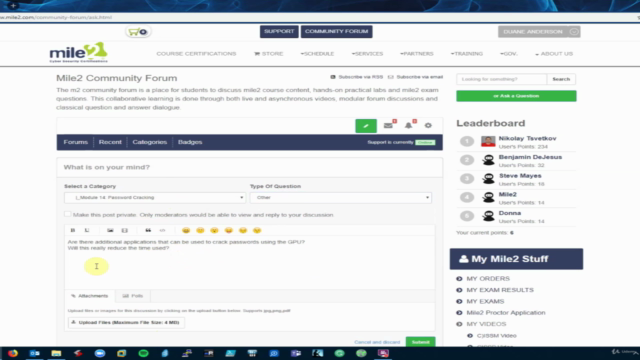Image resolution: width=640 pixels, height=360 pixels.
Task: Expand the Schedule navigation menu
Action: coord(317,54)
